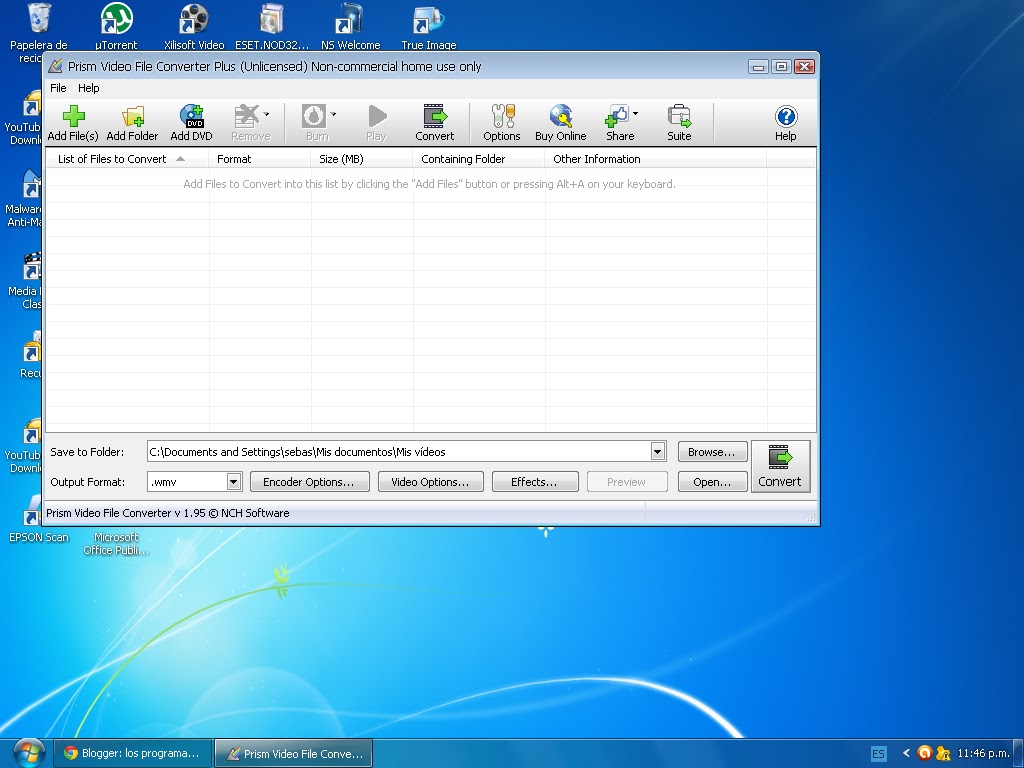1024x768 pixels.
Task: Expand the Save to Folder path dropdown
Action: pos(657,452)
